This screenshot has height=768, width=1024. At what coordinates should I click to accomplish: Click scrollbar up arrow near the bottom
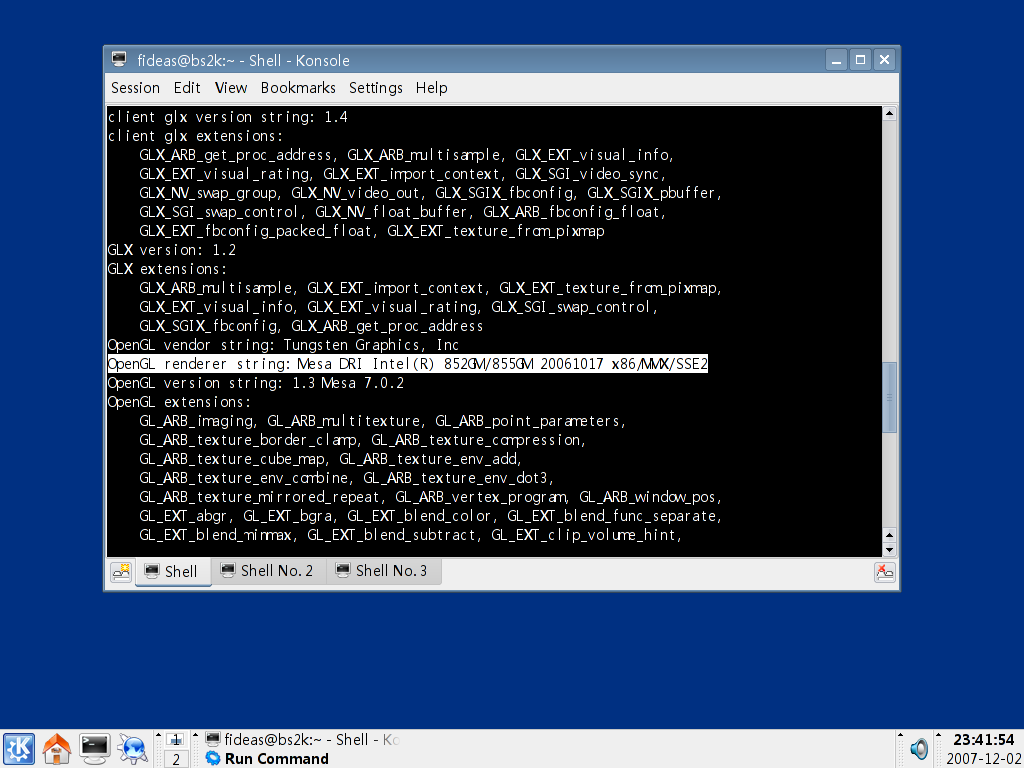coord(889,535)
